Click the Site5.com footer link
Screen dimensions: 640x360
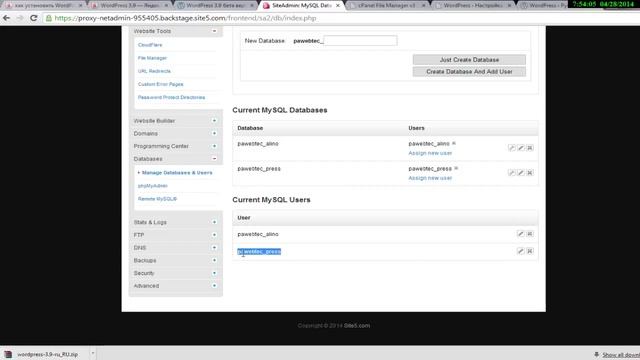tap(357, 326)
